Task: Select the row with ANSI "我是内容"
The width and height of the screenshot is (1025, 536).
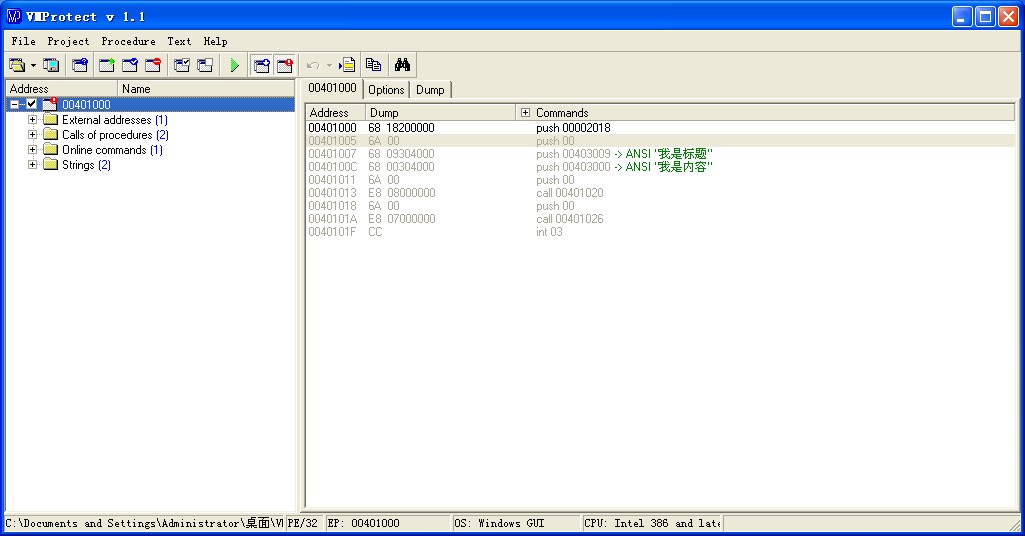Action: tap(660, 167)
